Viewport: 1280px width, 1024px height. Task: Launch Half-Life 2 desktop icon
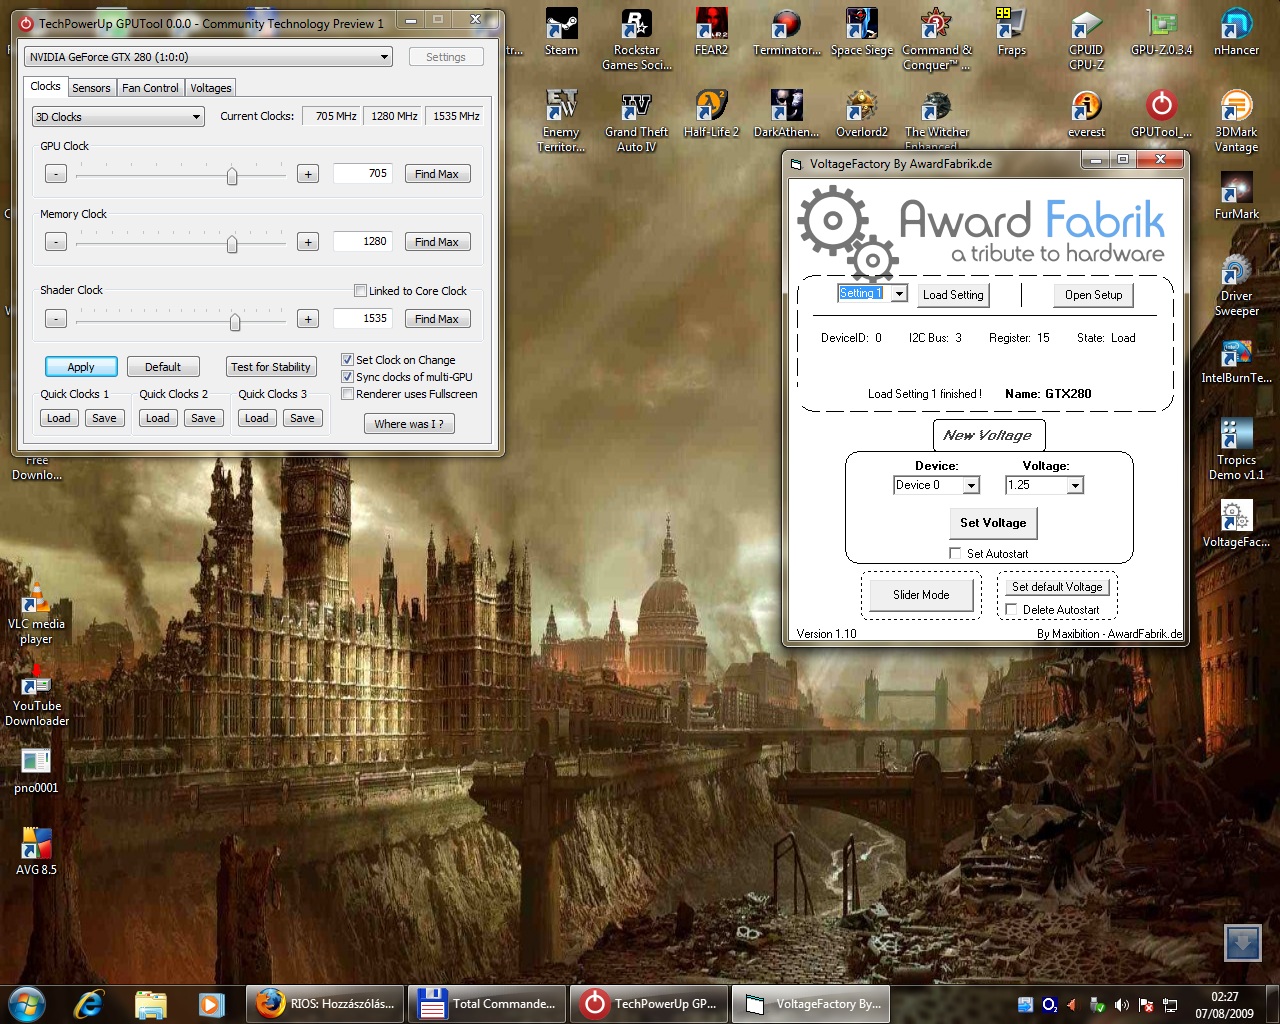(711, 113)
